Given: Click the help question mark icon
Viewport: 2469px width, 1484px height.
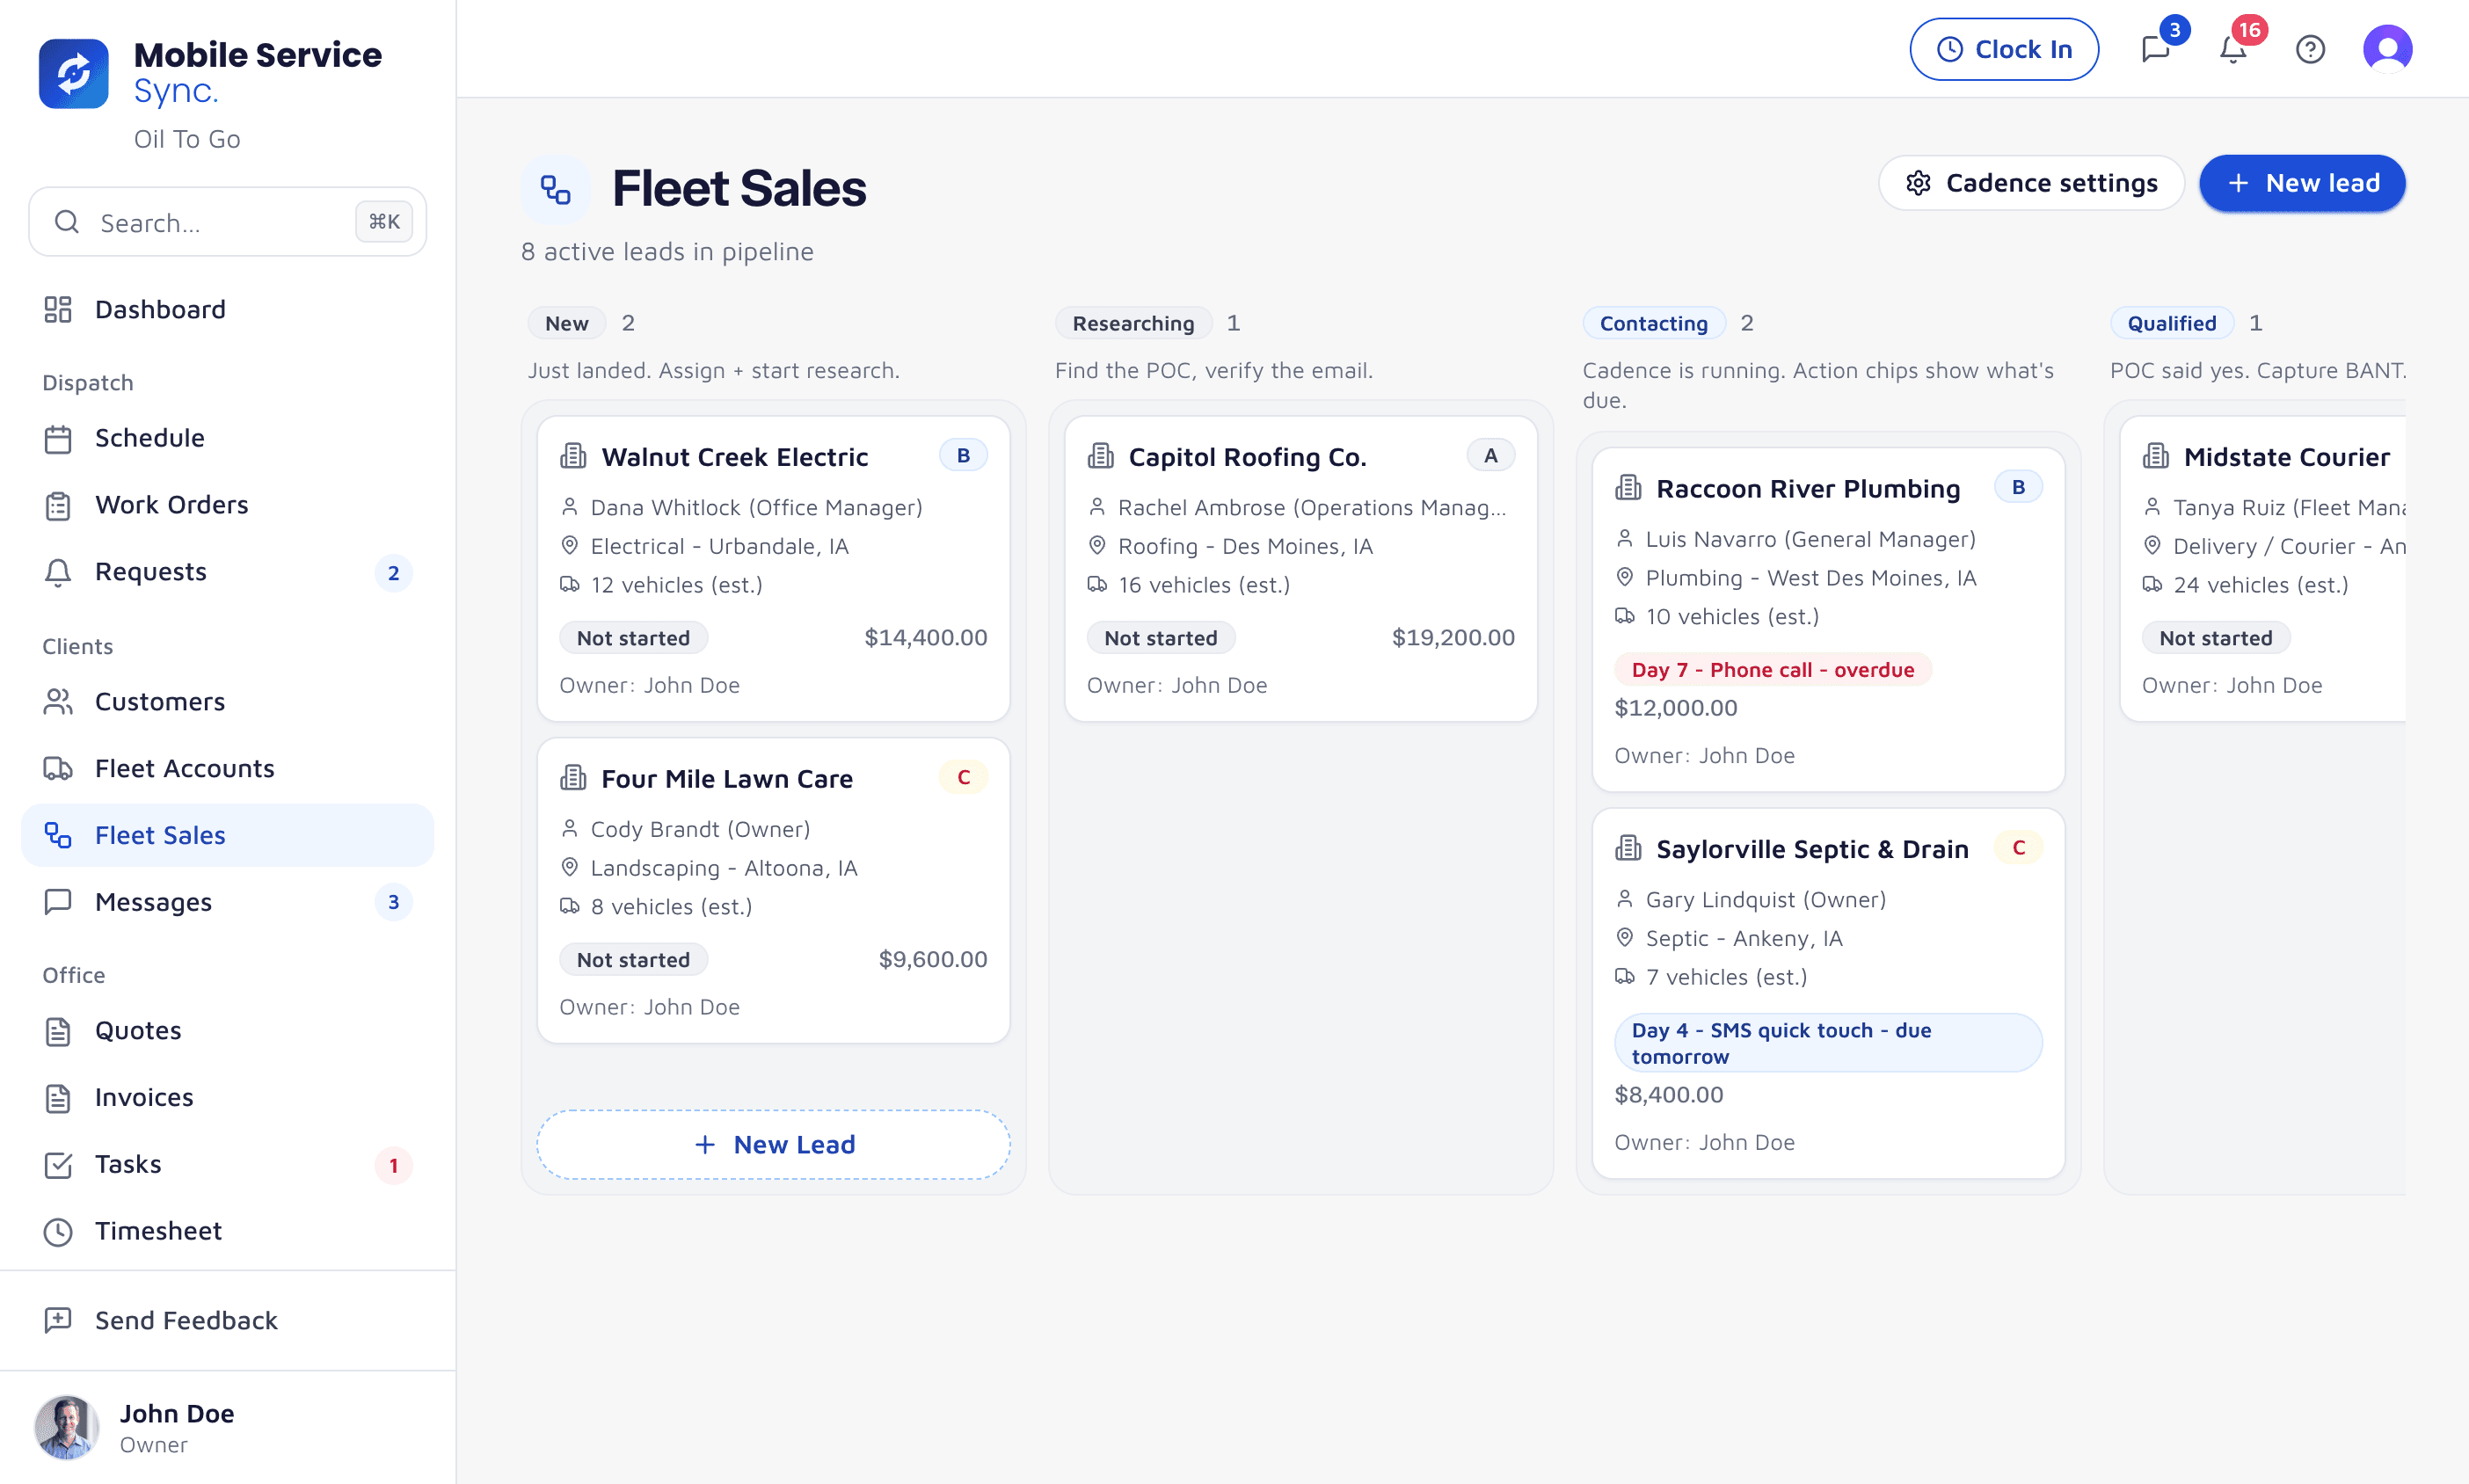Looking at the screenshot, I should 2310,49.
